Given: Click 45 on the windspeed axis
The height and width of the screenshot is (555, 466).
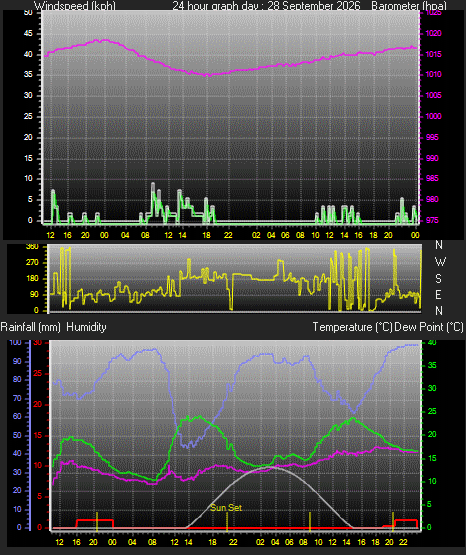Looking at the screenshot, I should tap(28, 33).
